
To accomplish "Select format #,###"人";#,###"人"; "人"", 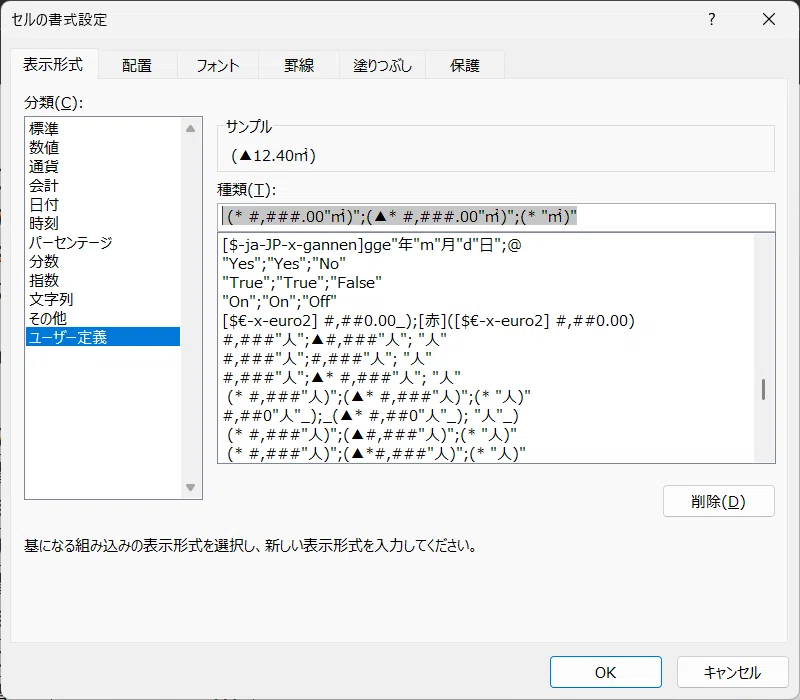I will 486,358.
